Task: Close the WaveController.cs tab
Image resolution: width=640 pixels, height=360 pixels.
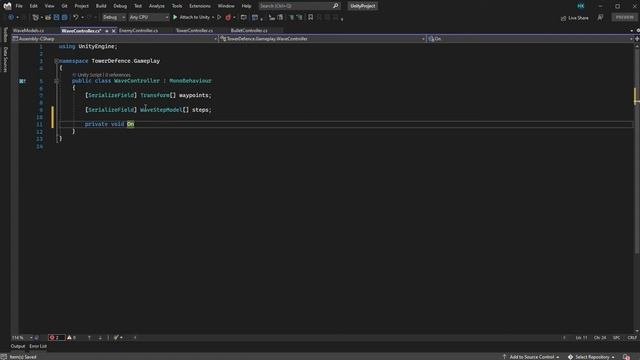Action: point(113,31)
